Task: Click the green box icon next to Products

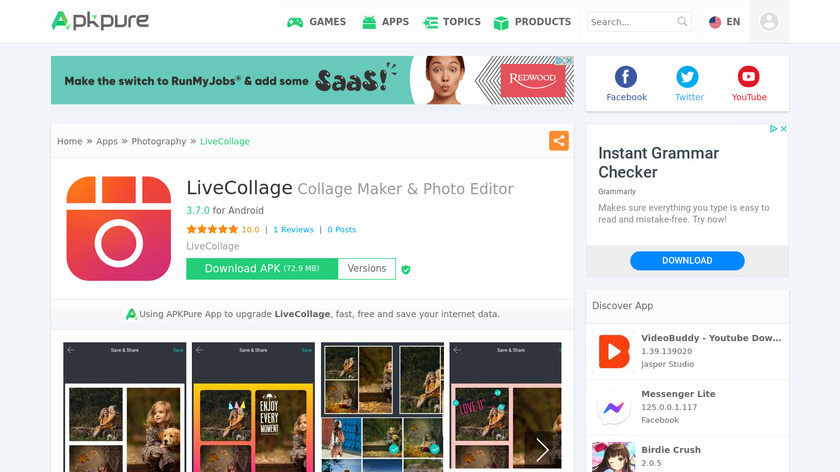Action: click(x=501, y=23)
